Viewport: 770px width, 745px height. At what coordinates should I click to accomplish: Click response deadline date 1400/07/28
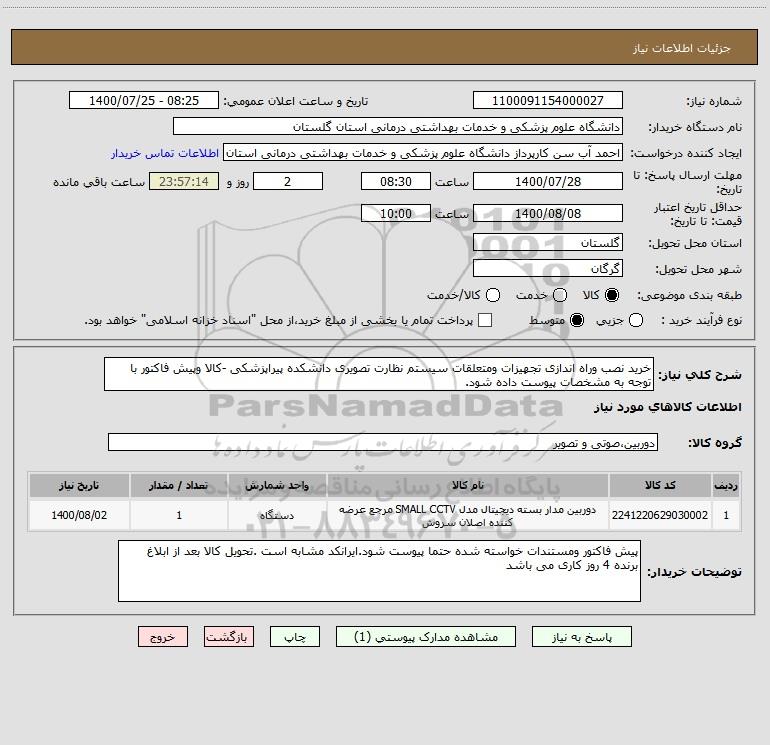coord(548,181)
